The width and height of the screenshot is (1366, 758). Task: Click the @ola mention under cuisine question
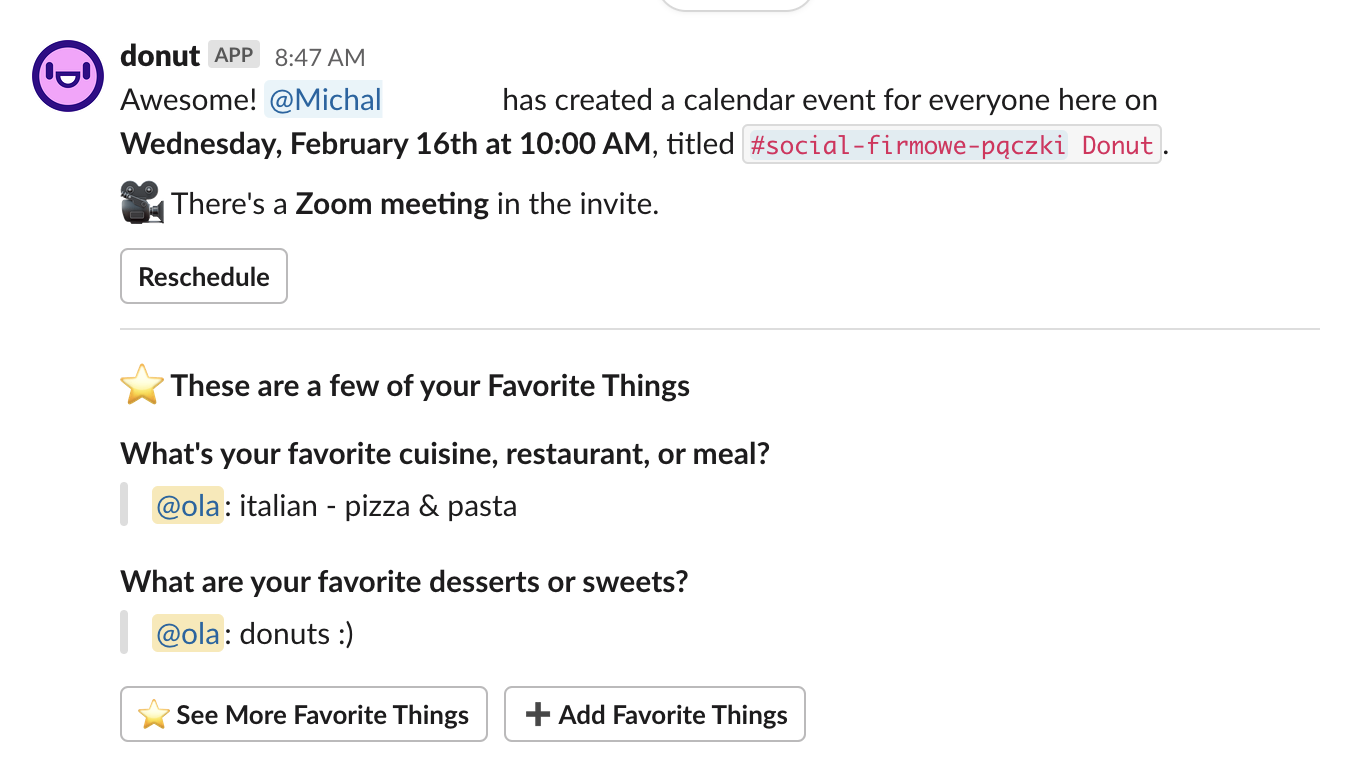[x=188, y=506]
